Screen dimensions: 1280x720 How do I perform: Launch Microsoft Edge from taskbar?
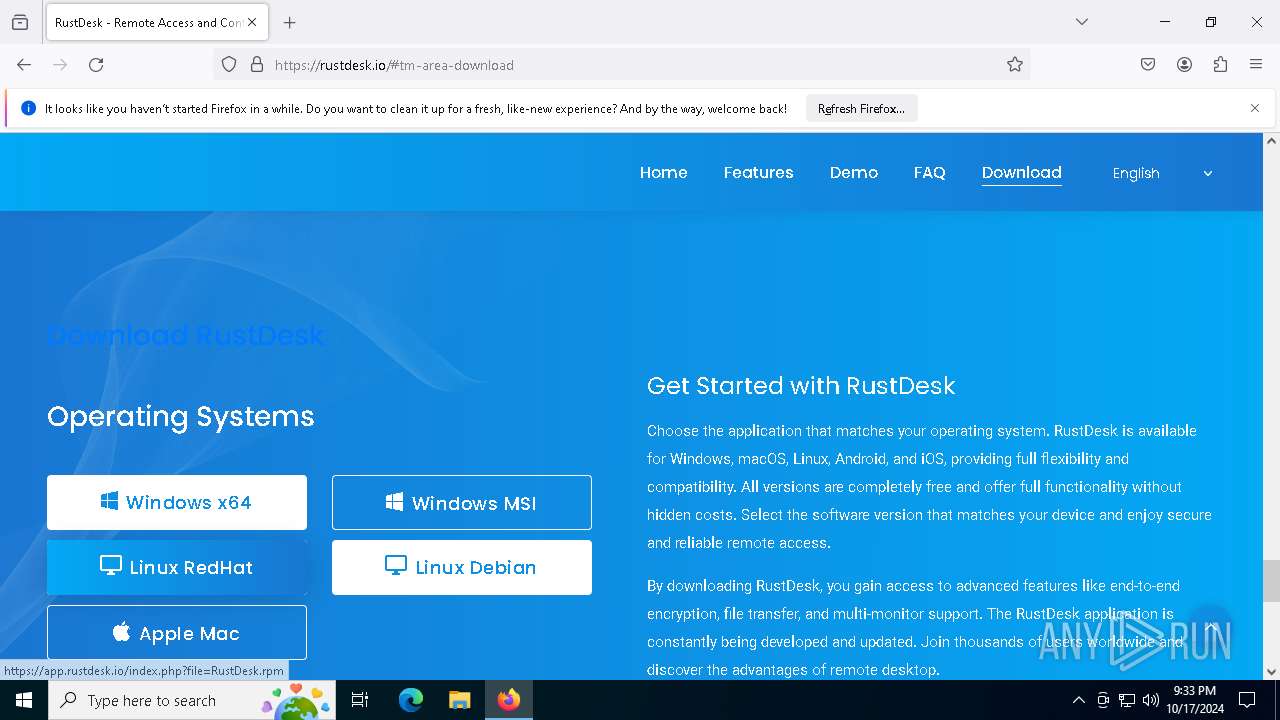[411, 700]
